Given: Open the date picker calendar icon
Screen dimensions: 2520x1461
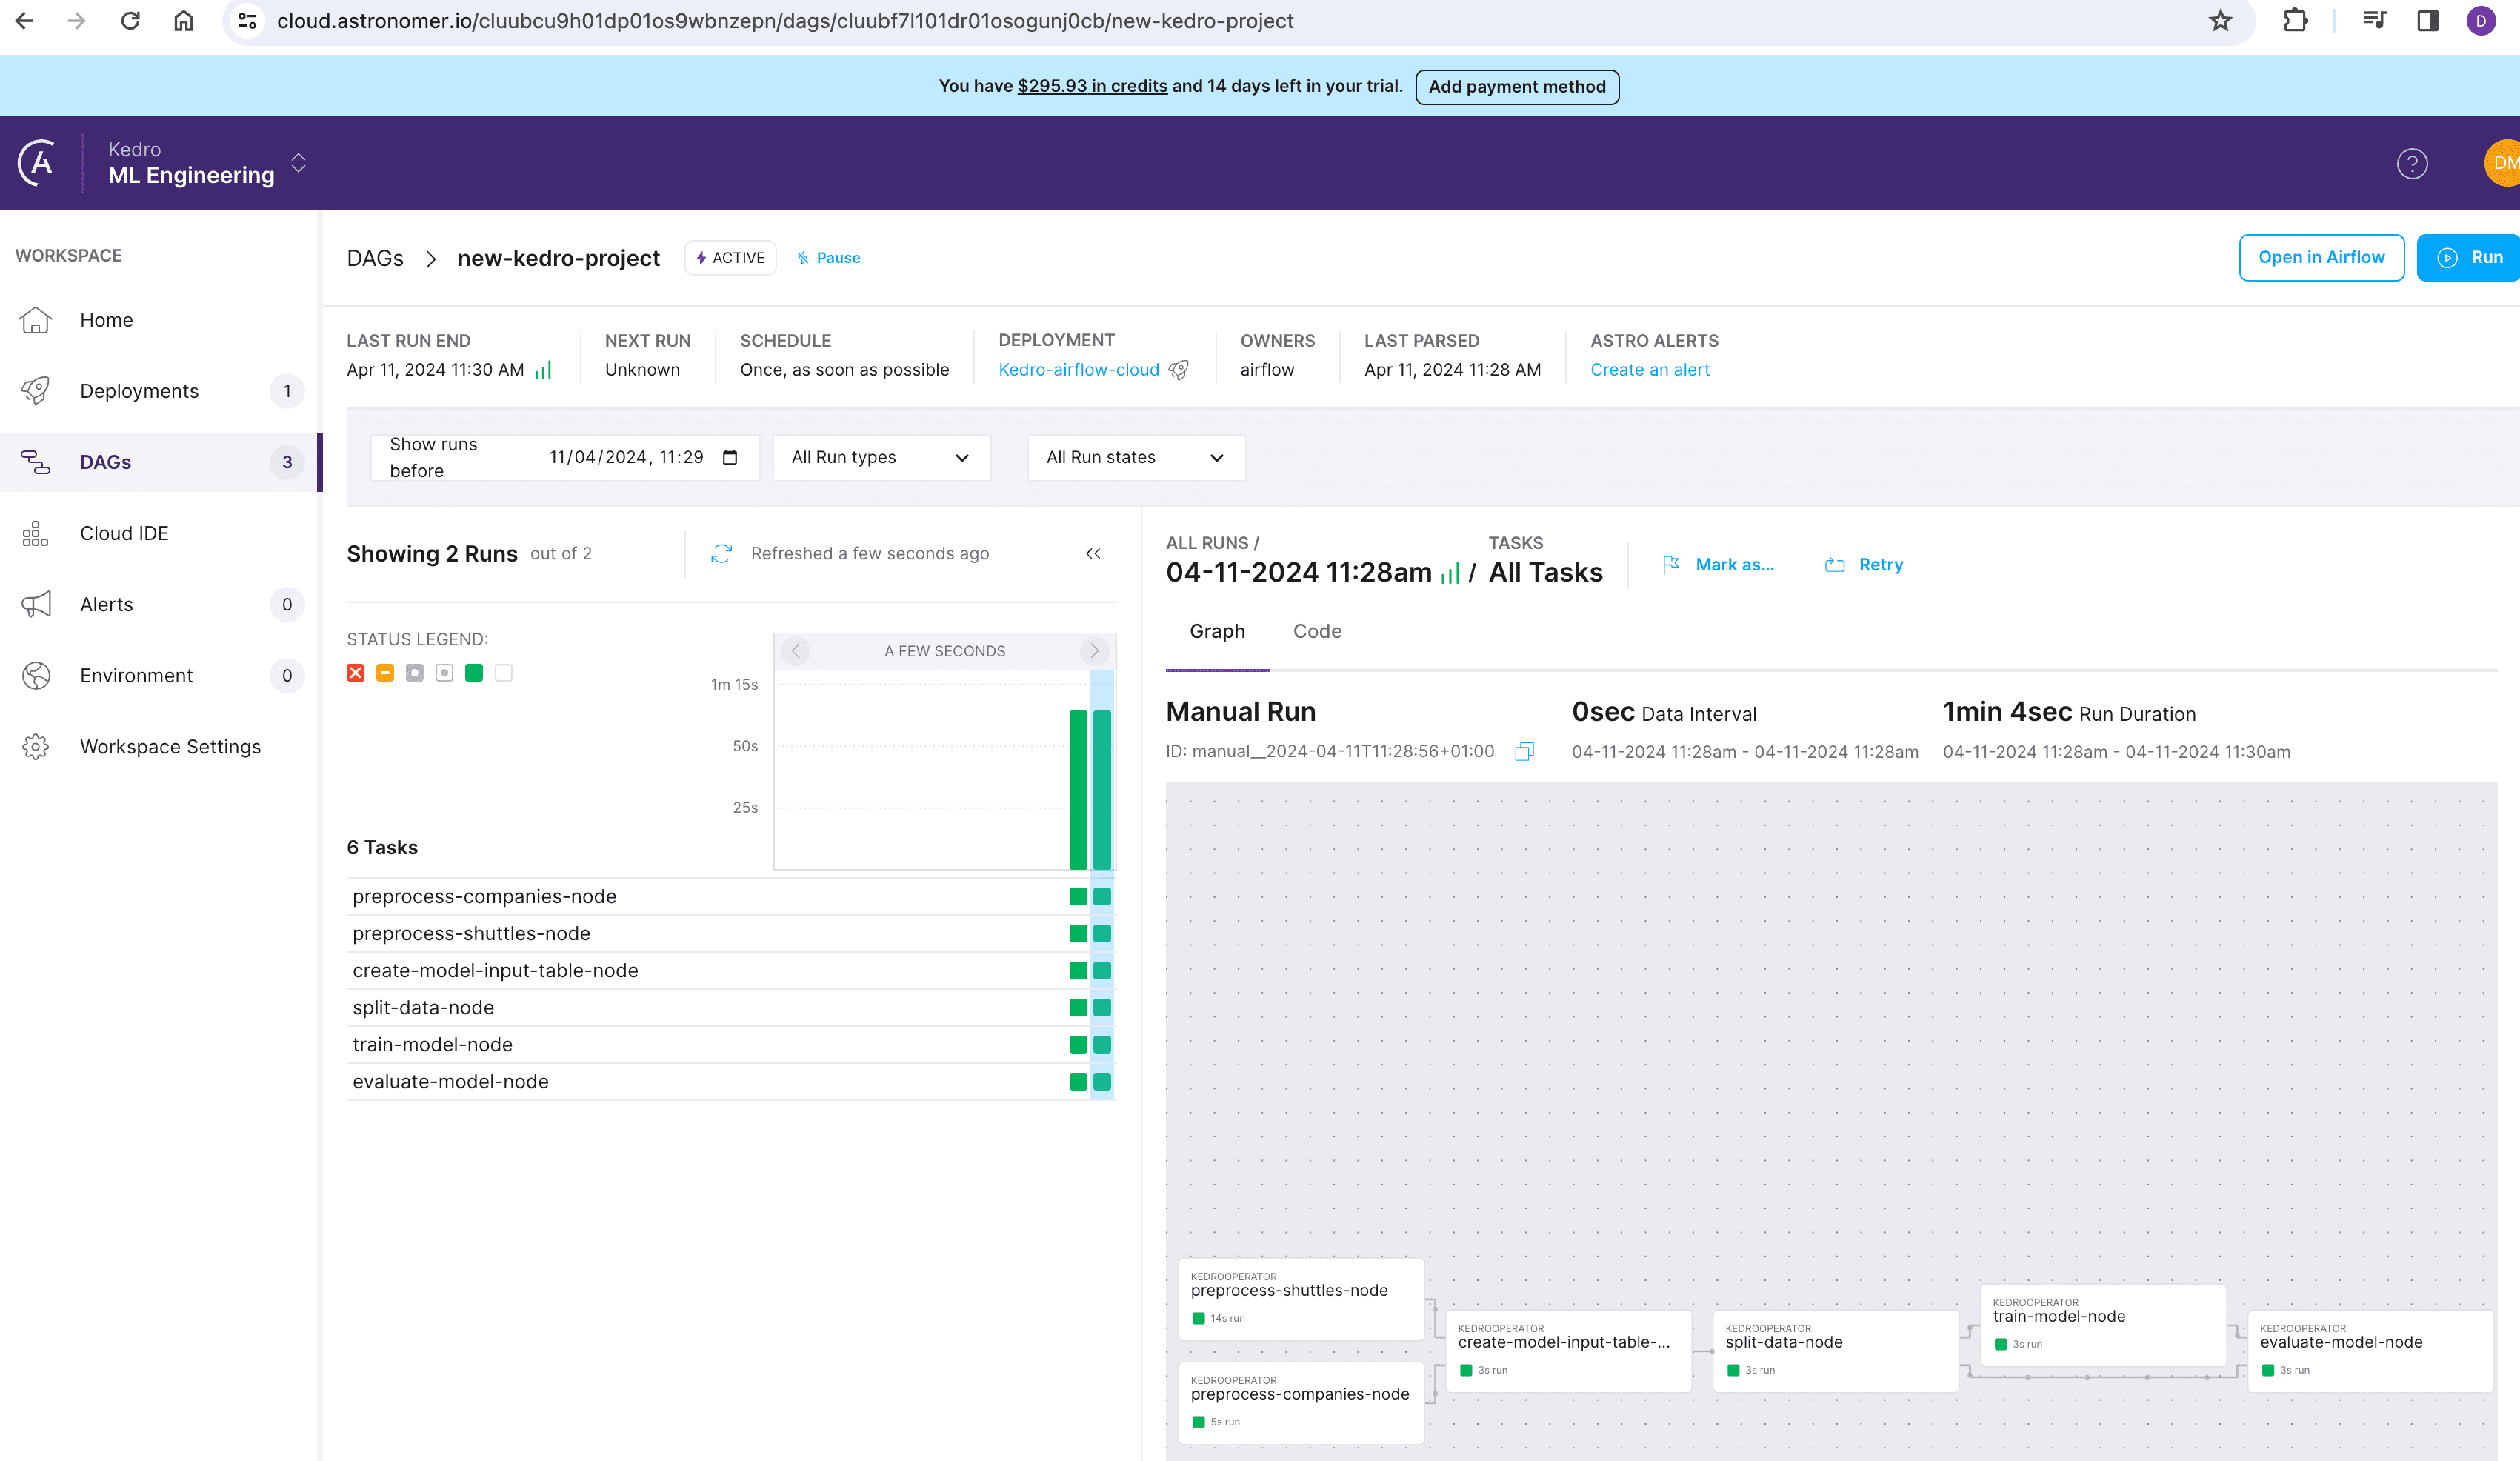Looking at the screenshot, I should 730,457.
